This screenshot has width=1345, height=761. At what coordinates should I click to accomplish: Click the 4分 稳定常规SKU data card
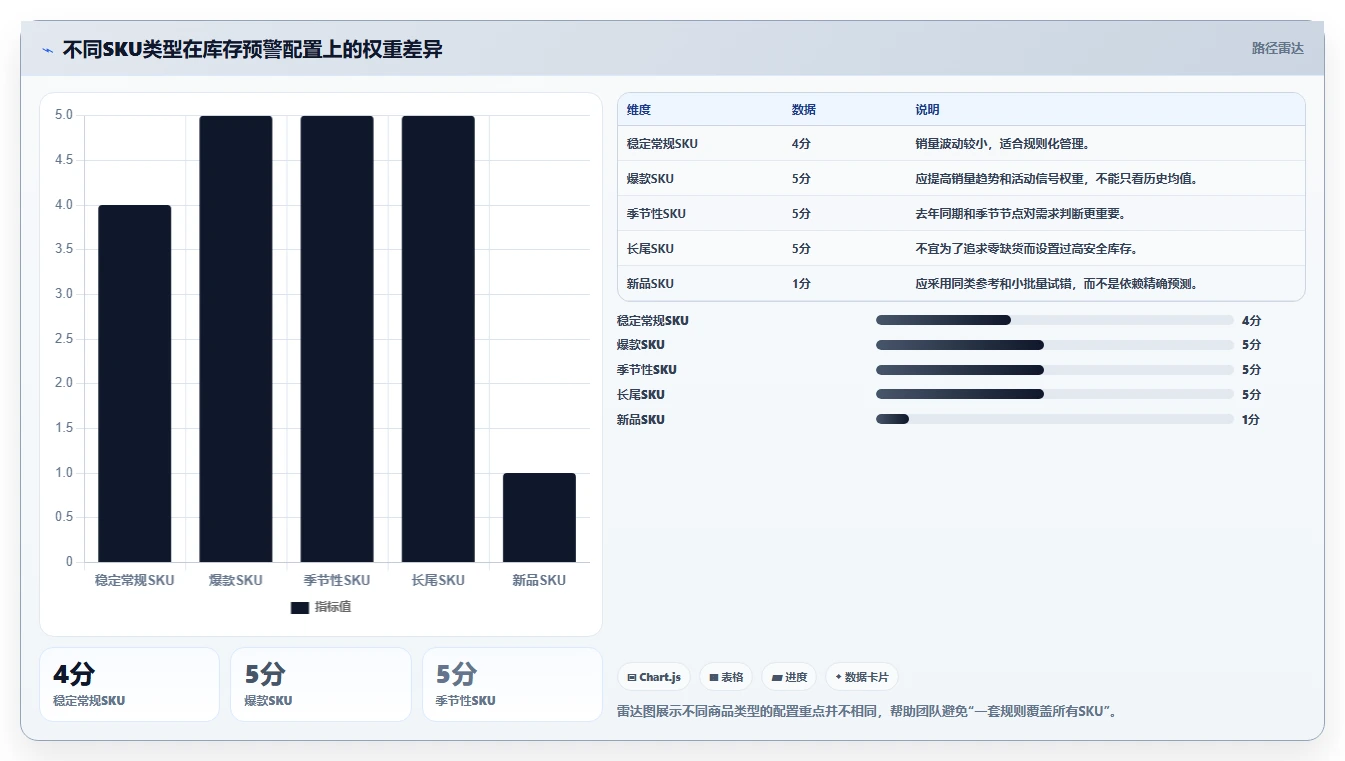pyautogui.click(x=129, y=684)
